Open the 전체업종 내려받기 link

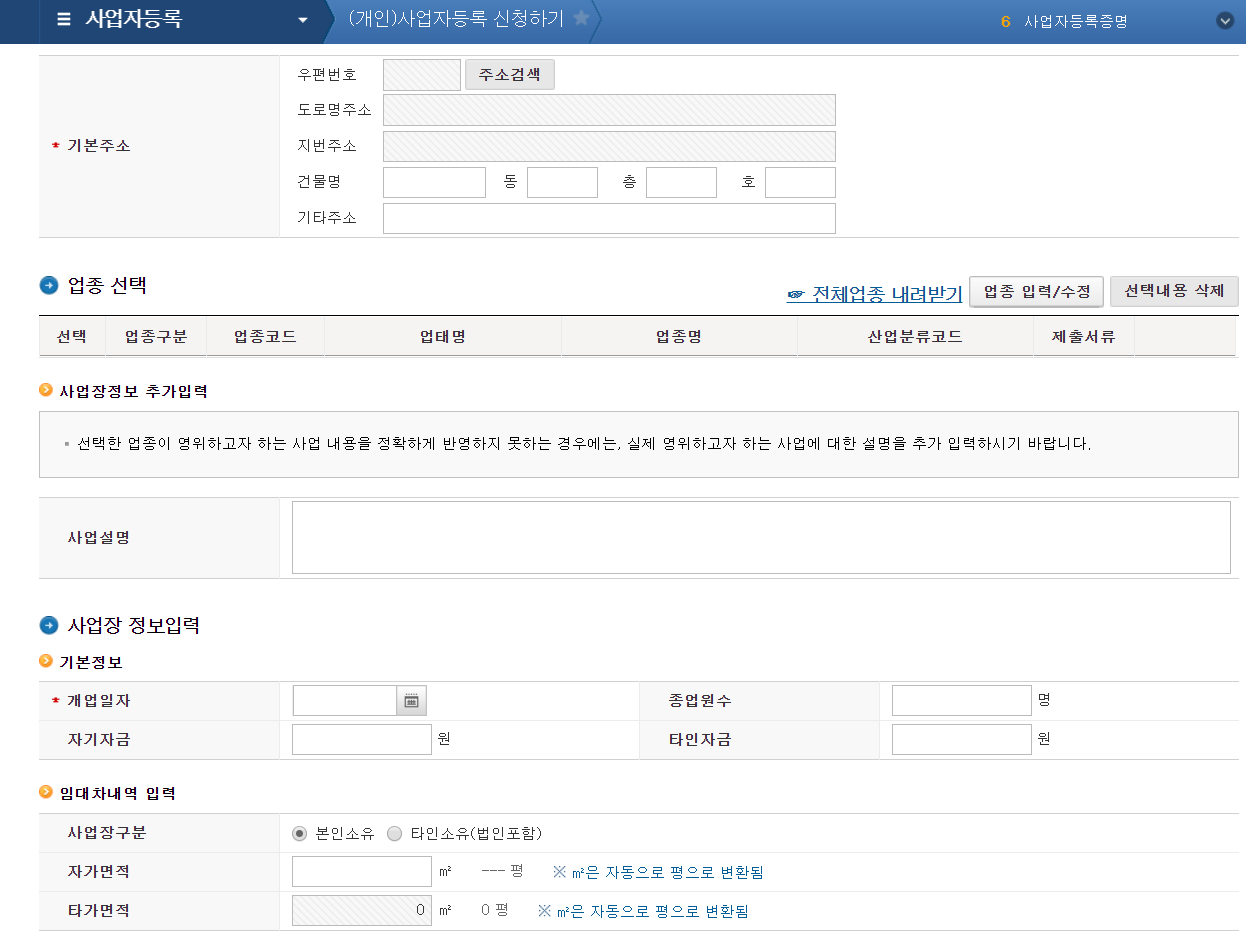coord(874,294)
